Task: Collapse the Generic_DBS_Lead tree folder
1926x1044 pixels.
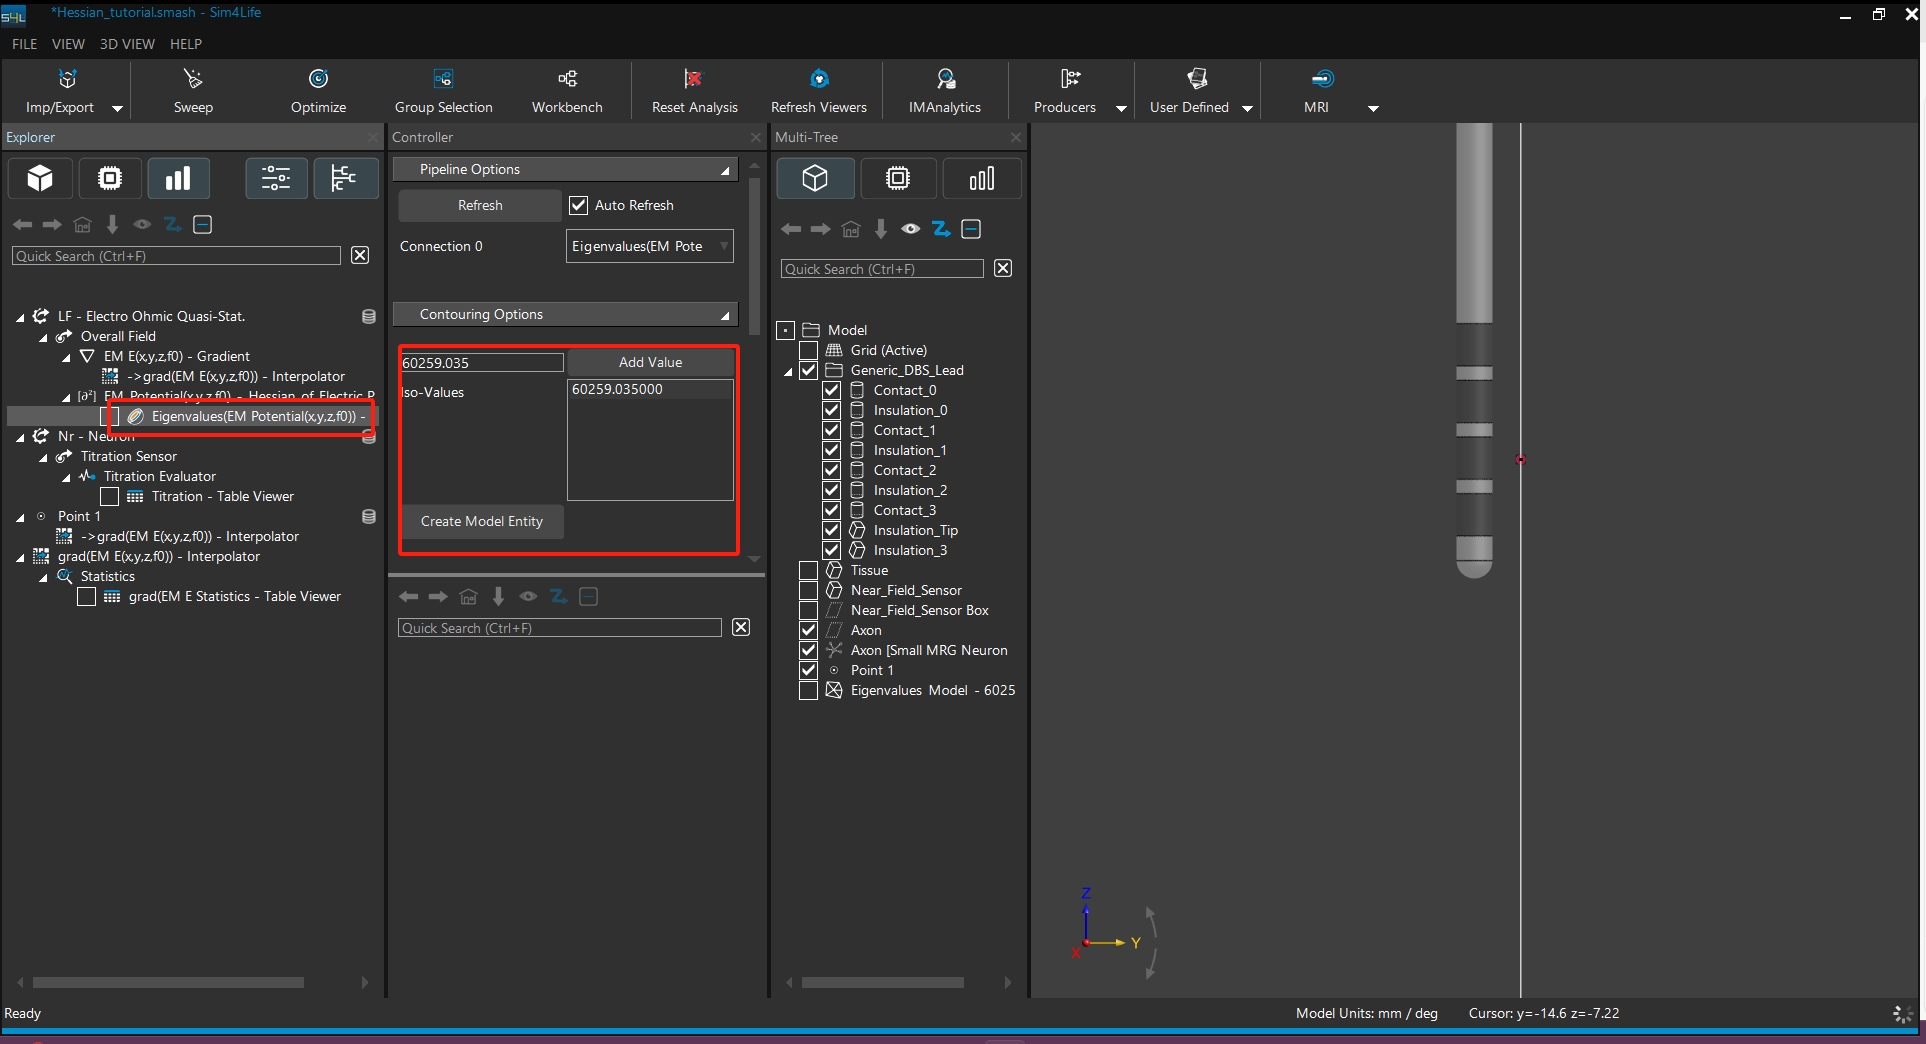Action: coord(788,371)
